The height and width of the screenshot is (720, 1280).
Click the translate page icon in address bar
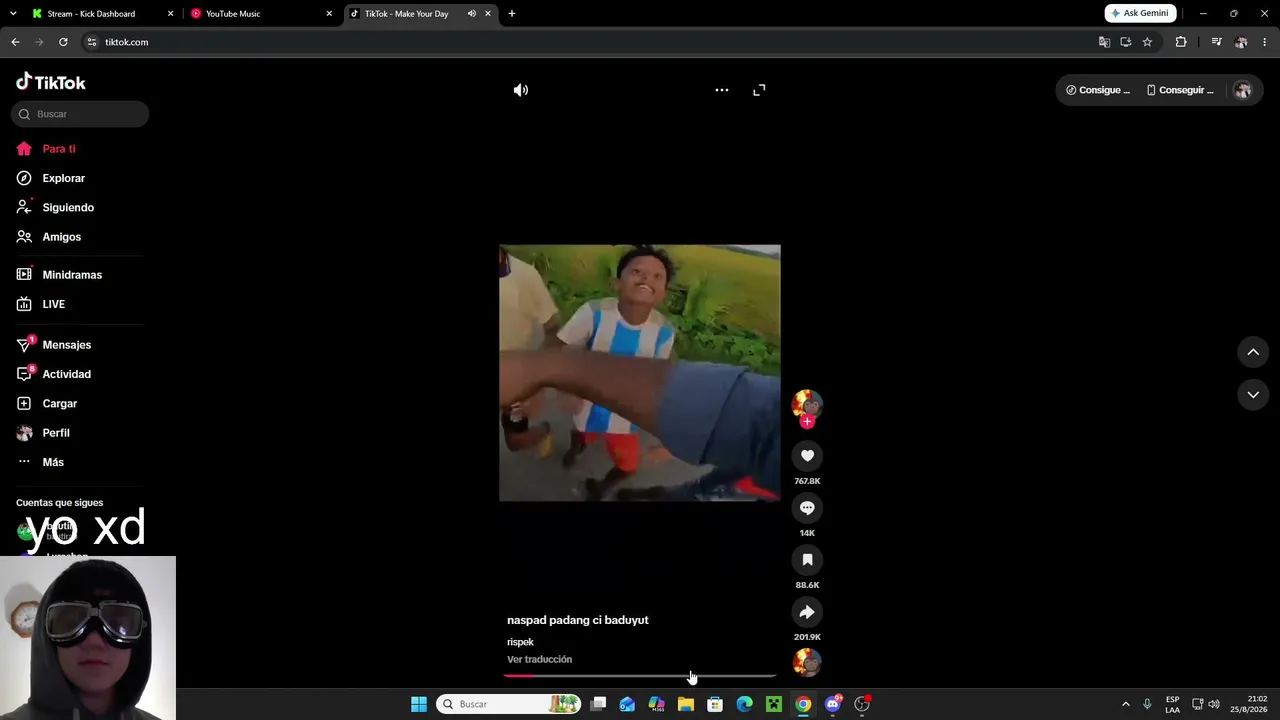pos(1104,42)
